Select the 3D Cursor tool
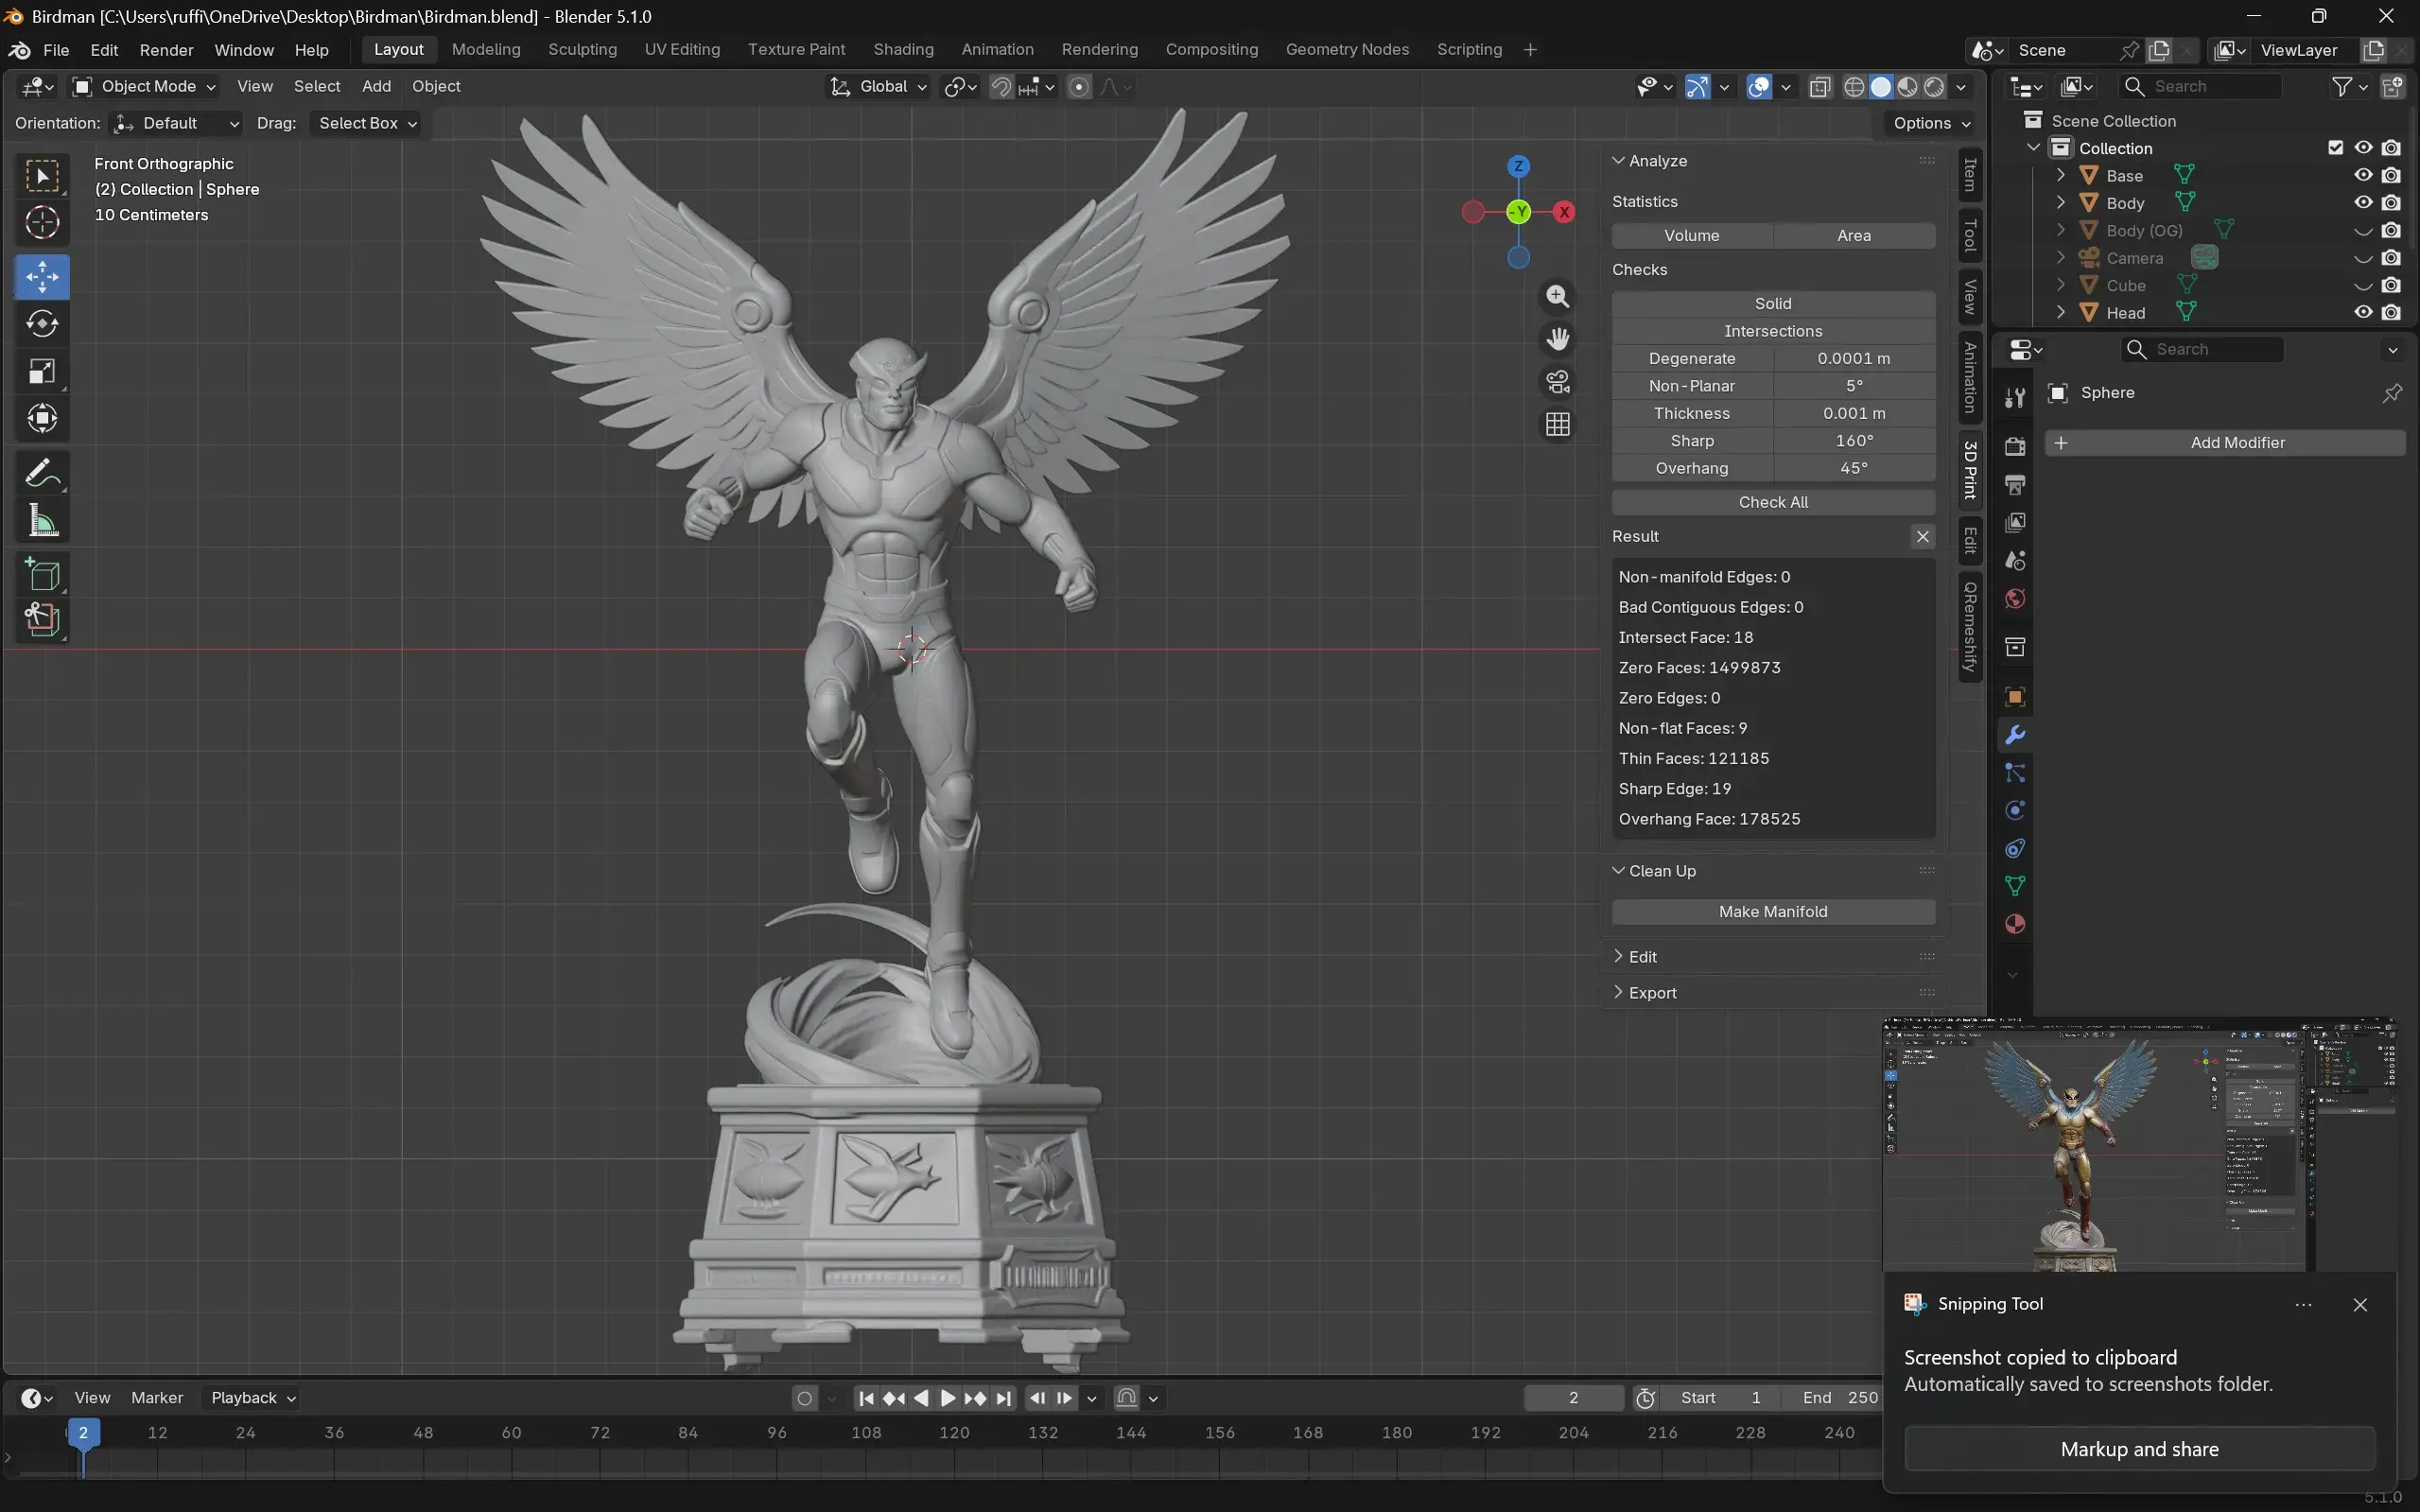The width and height of the screenshot is (2420, 1512). [x=42, y=223]
